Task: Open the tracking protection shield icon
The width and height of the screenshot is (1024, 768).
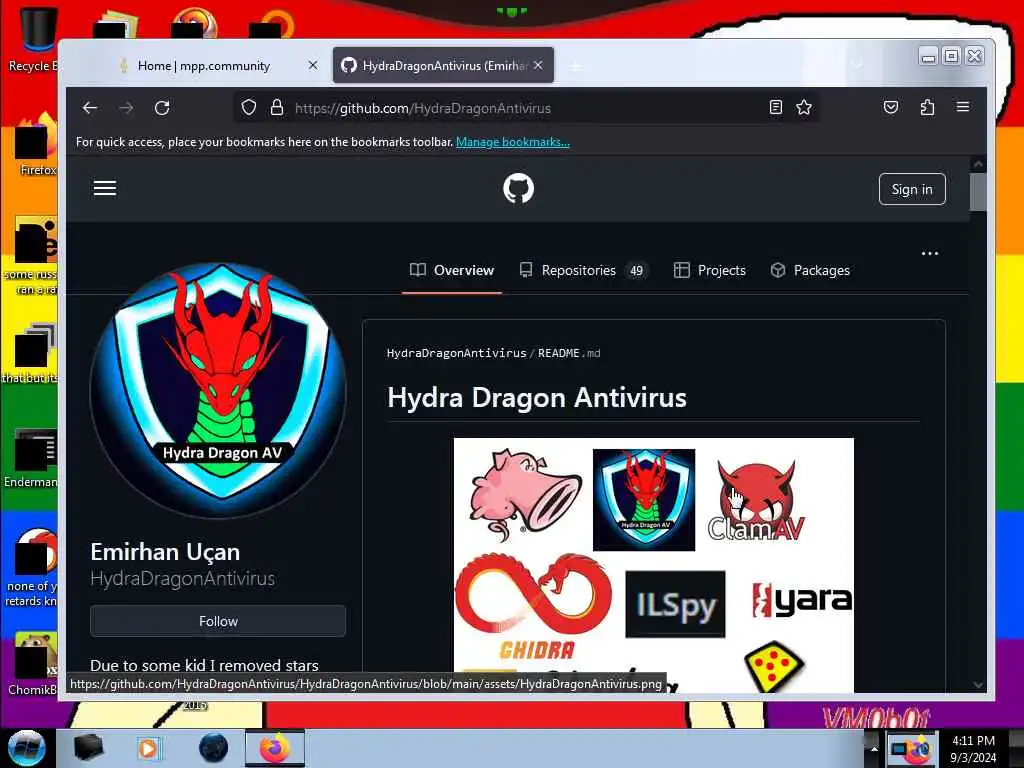Action: click(x=249, y=108)
